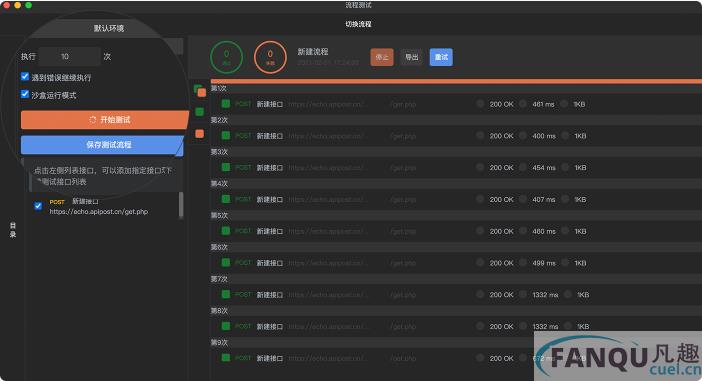
Task: Click the 开始测试 button
Action: (104, 120)
